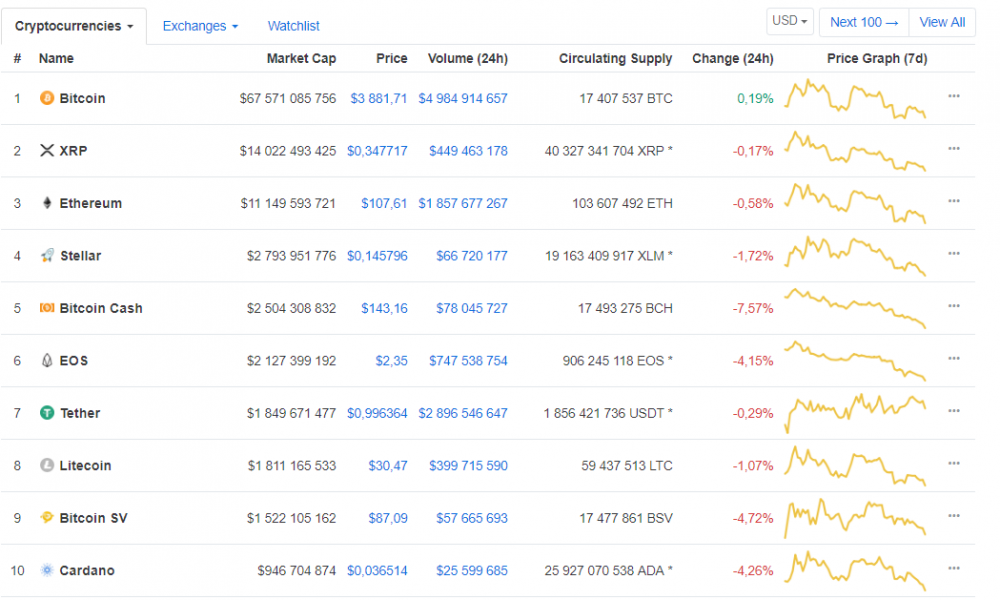The image size is (1000, 600).
Task: Click EOS volume $747 538 754
Action: point(468,361)
